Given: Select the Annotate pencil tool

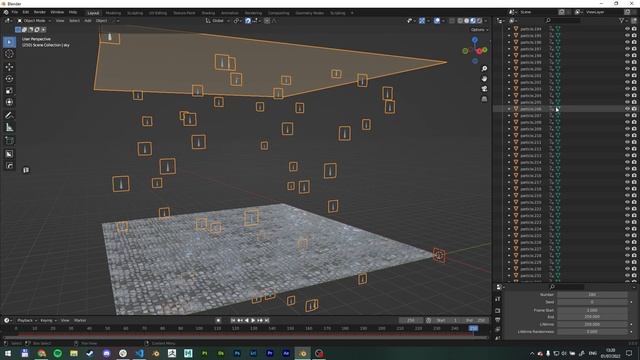Looking at the screenshot, I should click(9, 116).
